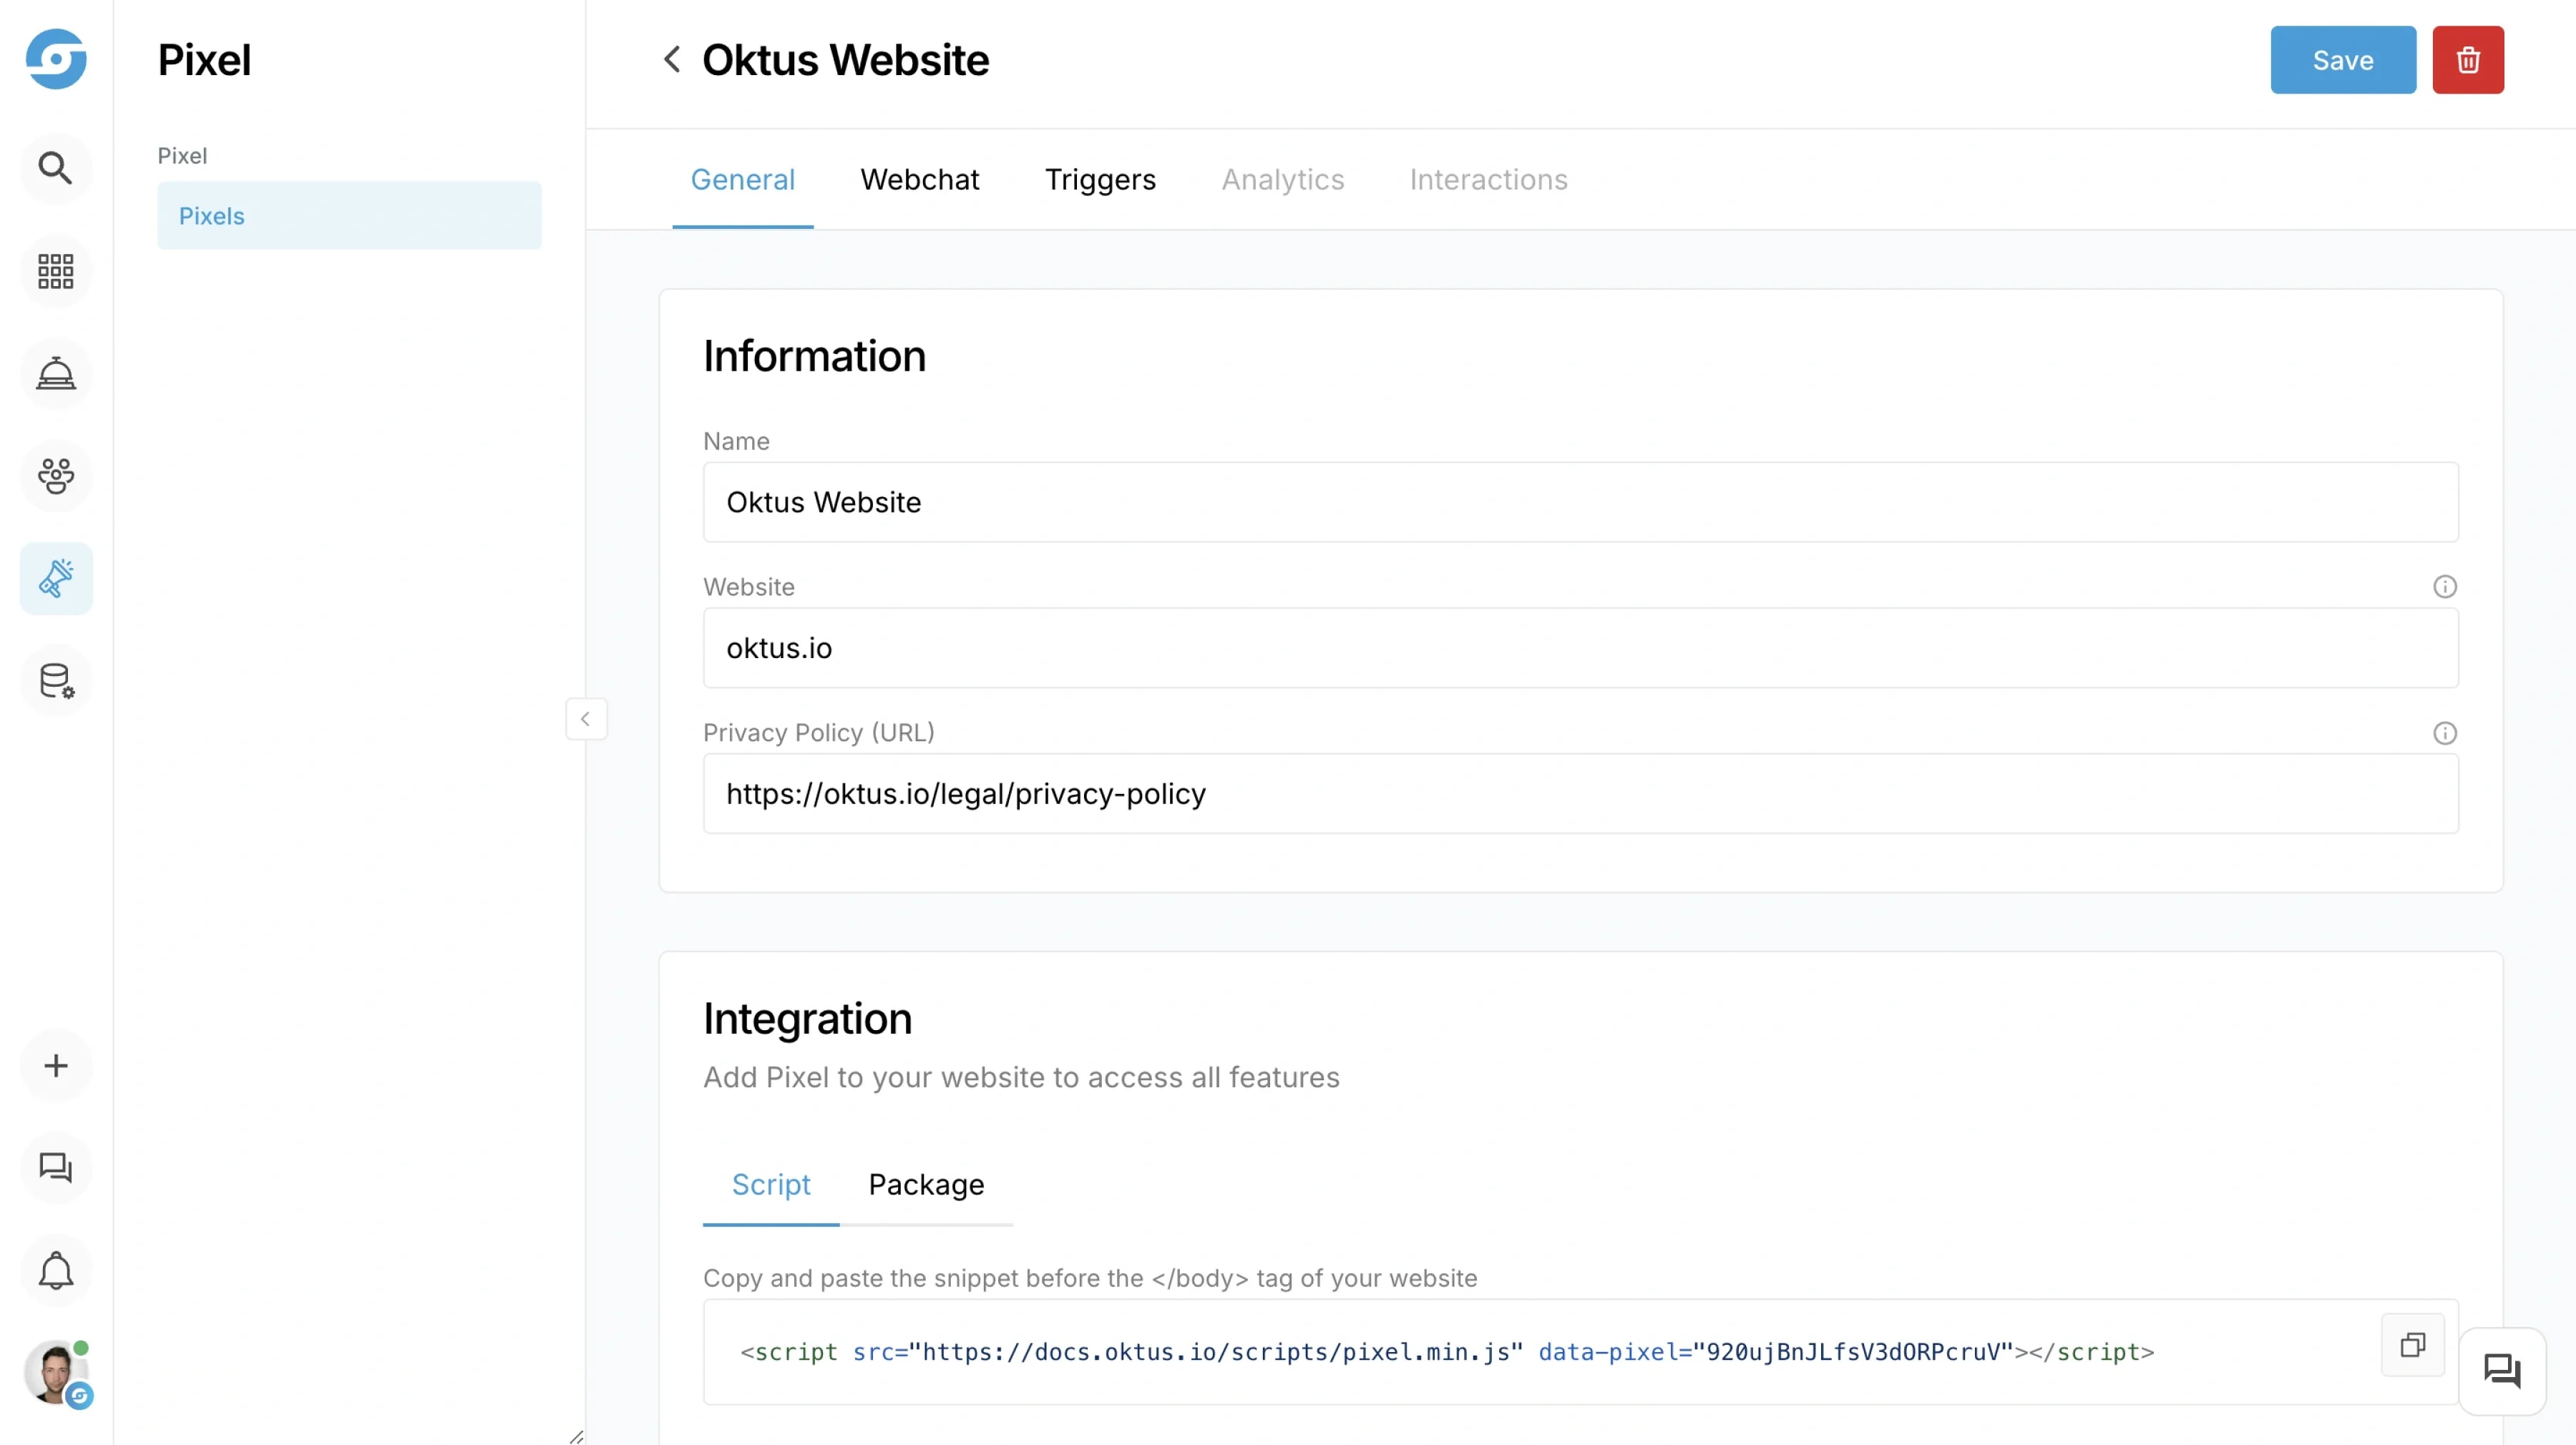
Task: Switch to the Interactions tab
Action: [1488, 180]
